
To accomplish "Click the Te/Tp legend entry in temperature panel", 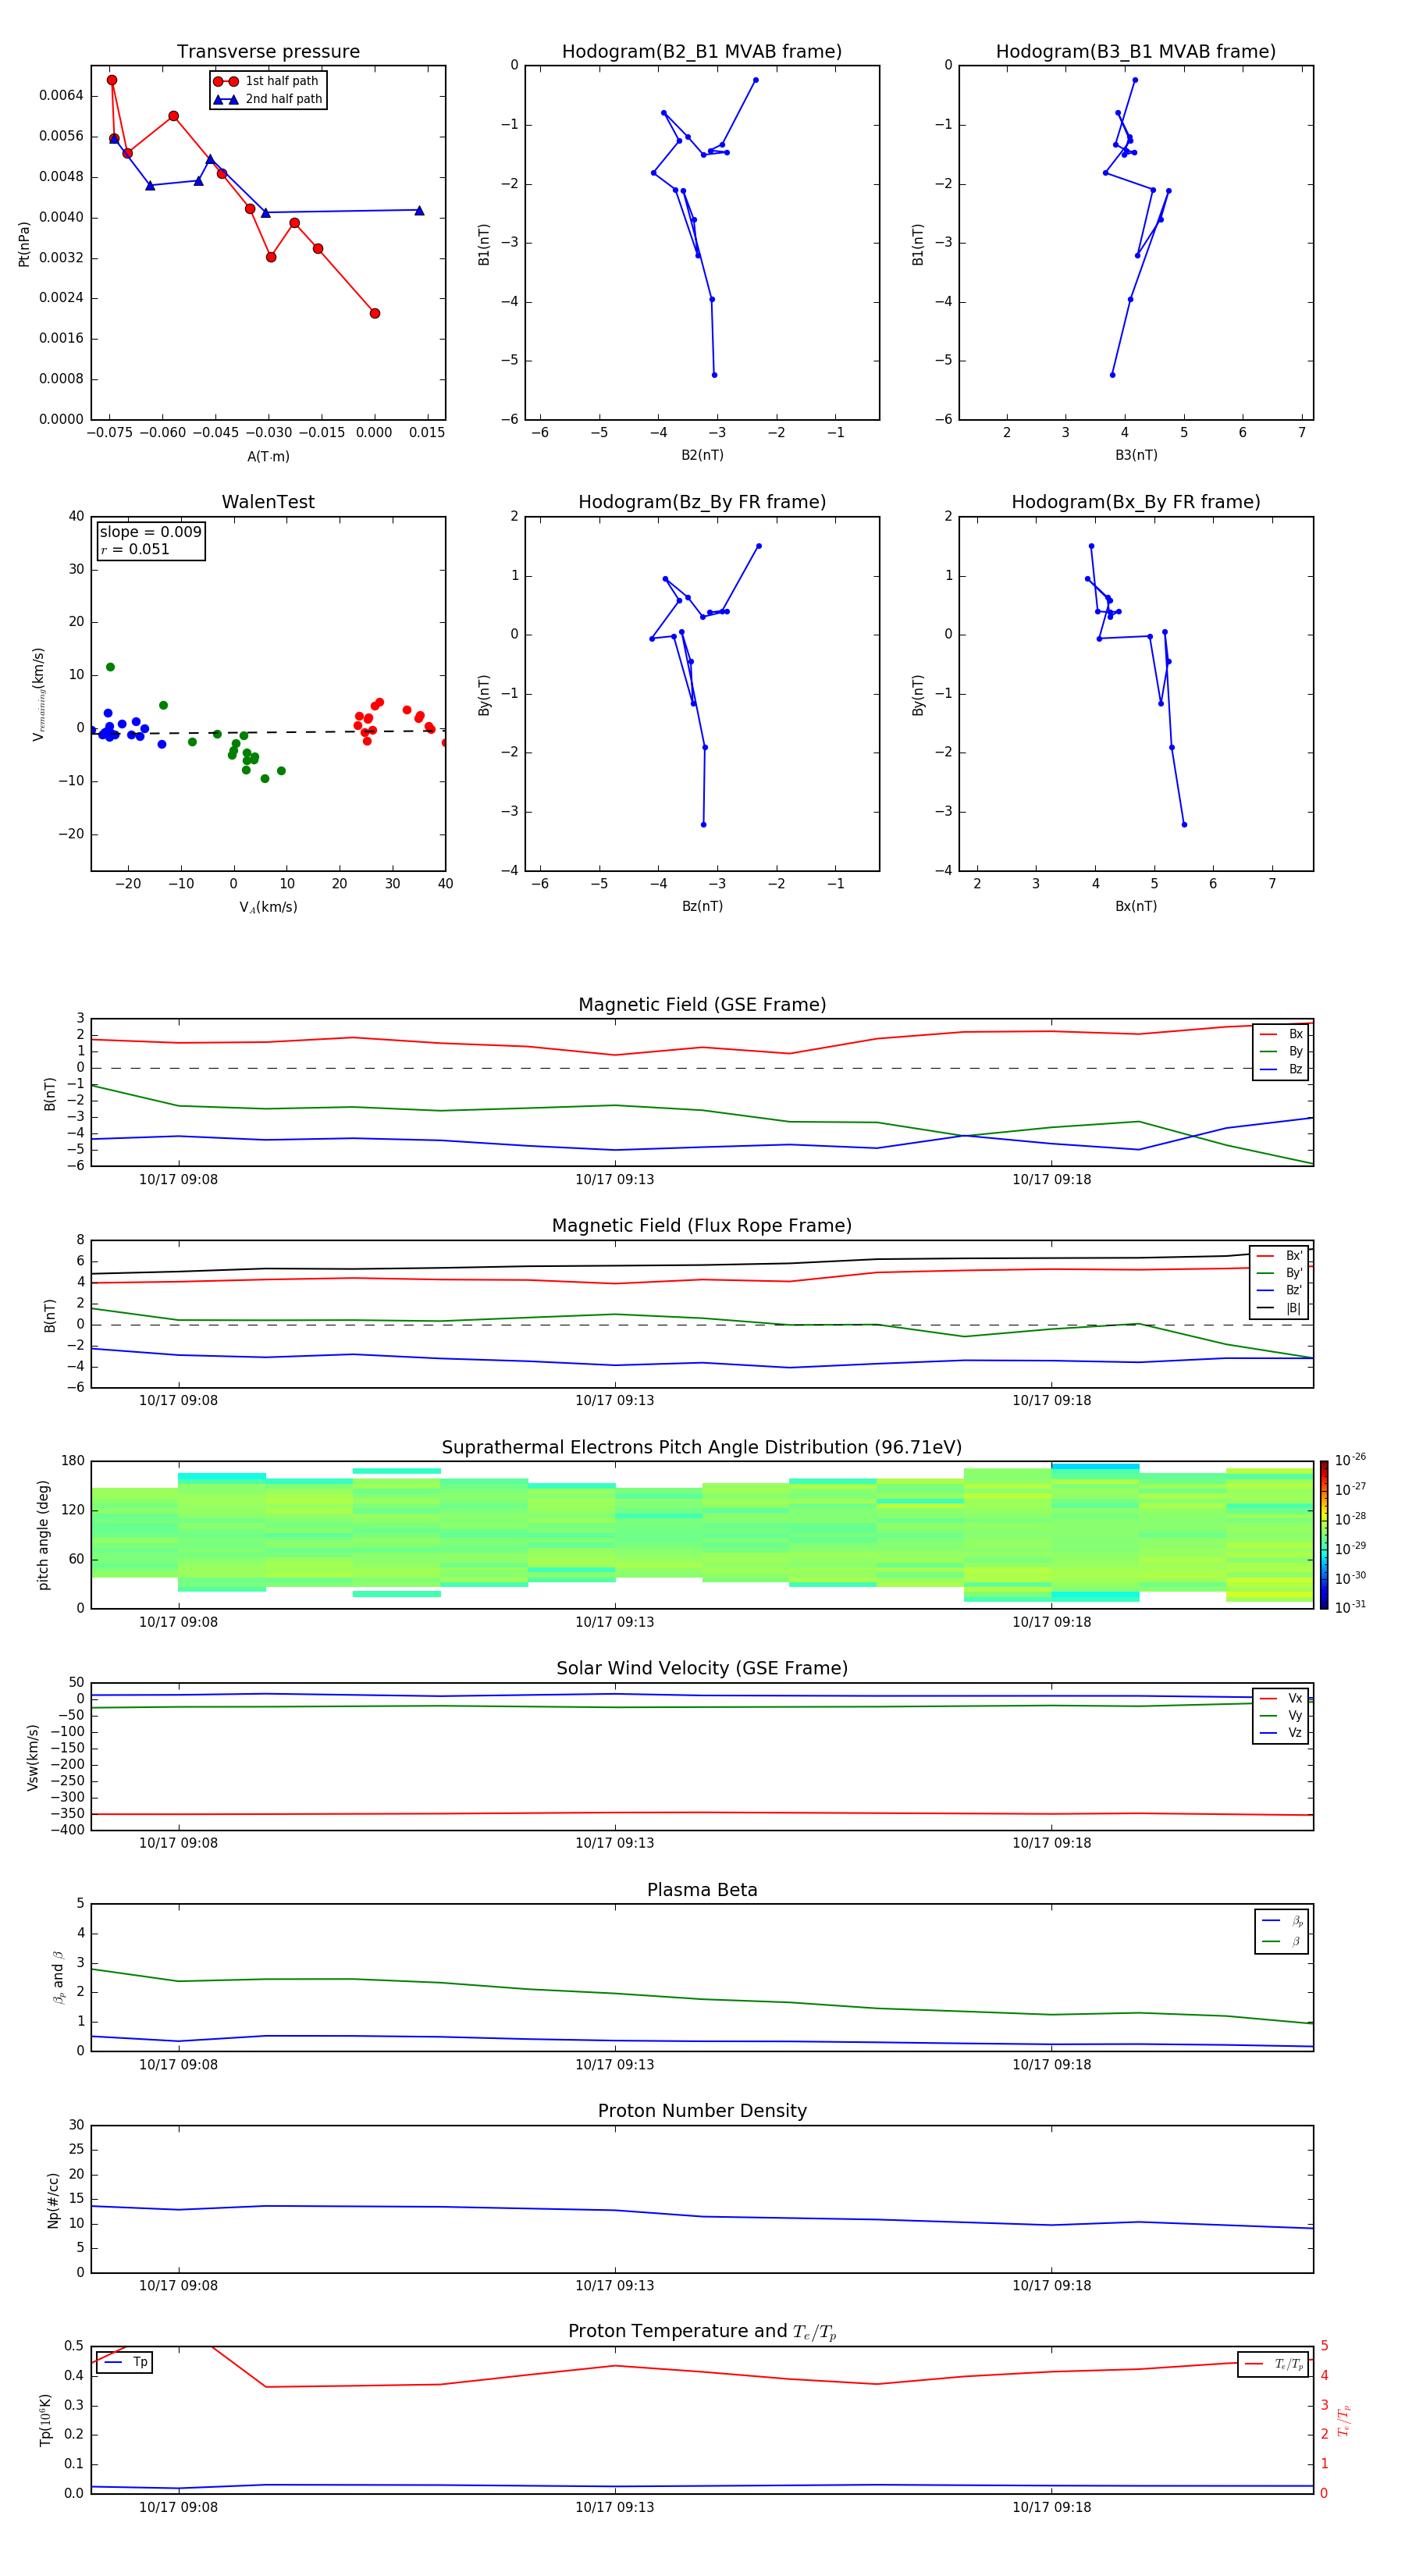I will (x=1274, y=2364).
